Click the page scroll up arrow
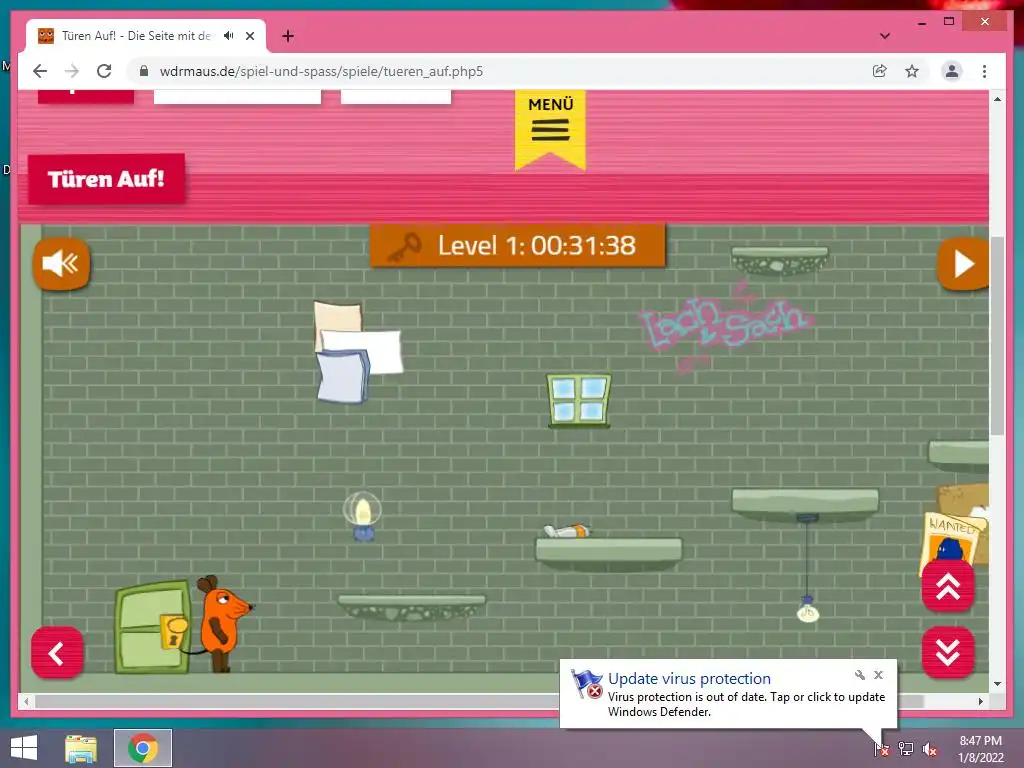Screen dimensions: 1024x768 997,99
